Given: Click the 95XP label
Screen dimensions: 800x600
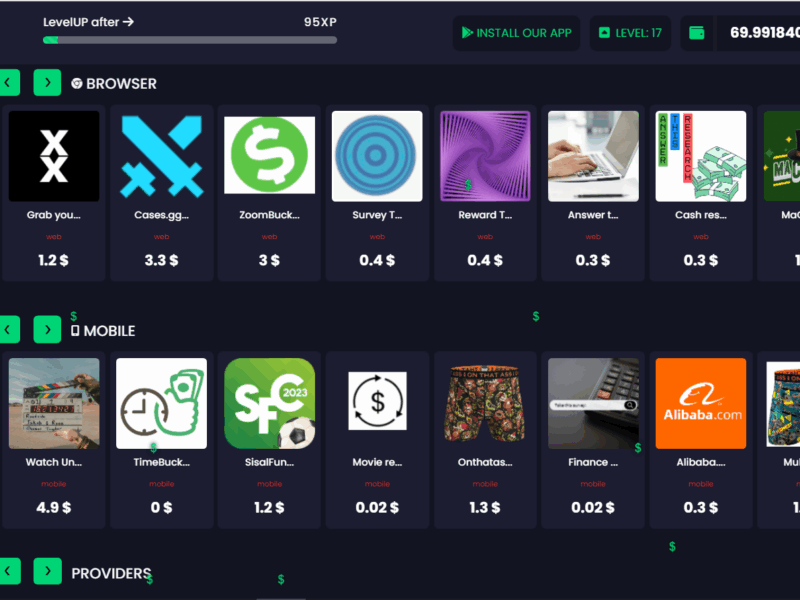Looking at the screenshot, I should [x=320, y=22].
